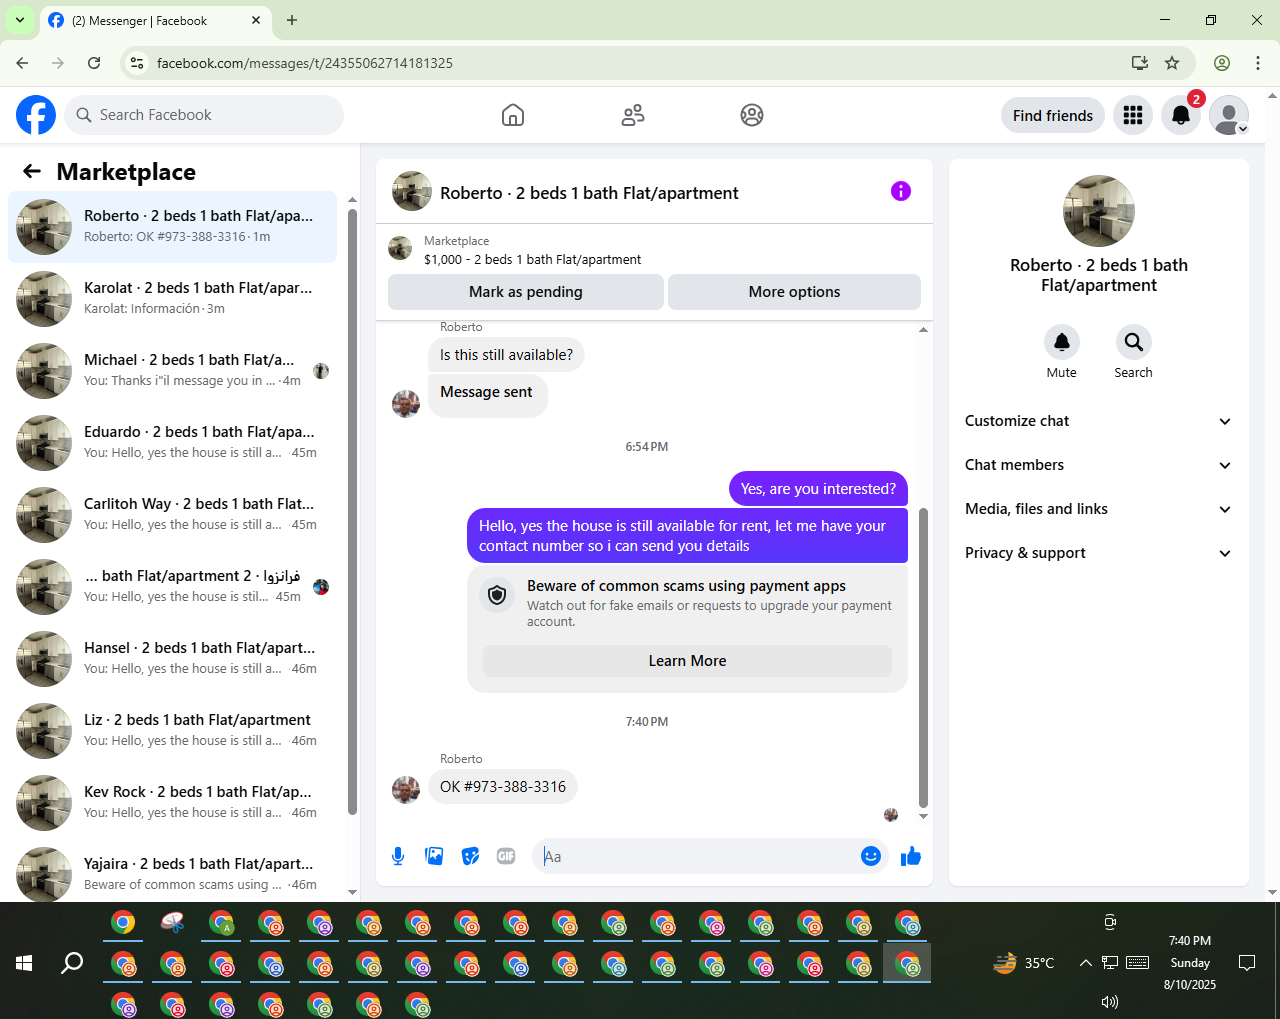Open the Groups icon in top navigation
The image size is (1280, 1019).
pyautogui.click(x=752, y=115)
